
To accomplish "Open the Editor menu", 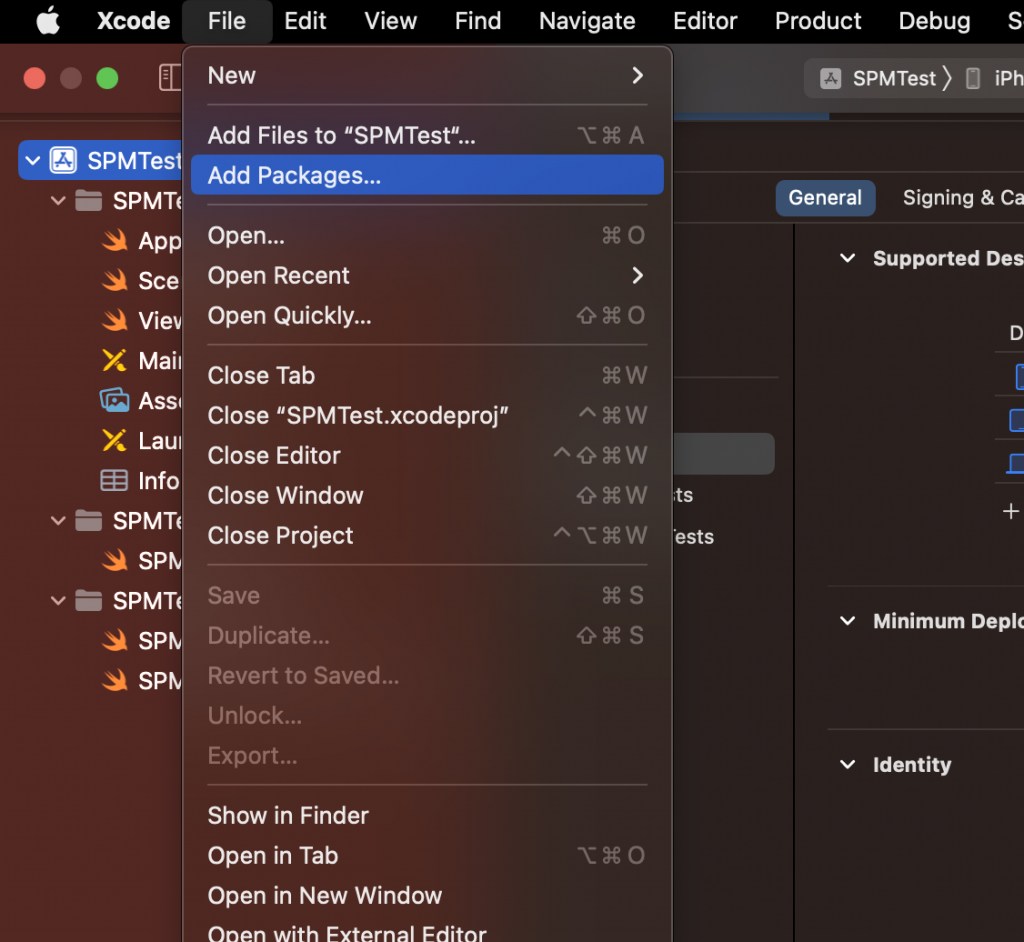I will coord(705,21).
